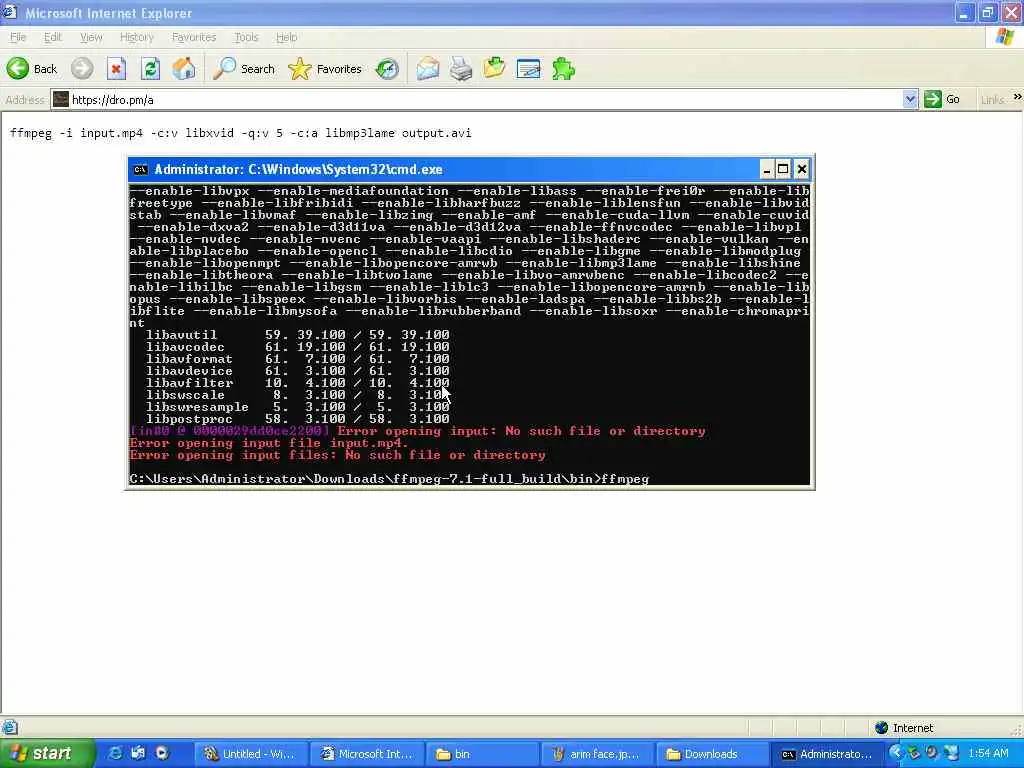Click the Links toolbar label
Image resolution: width=1024 pixels, height=768 pixels.
[x=991, y=100]
